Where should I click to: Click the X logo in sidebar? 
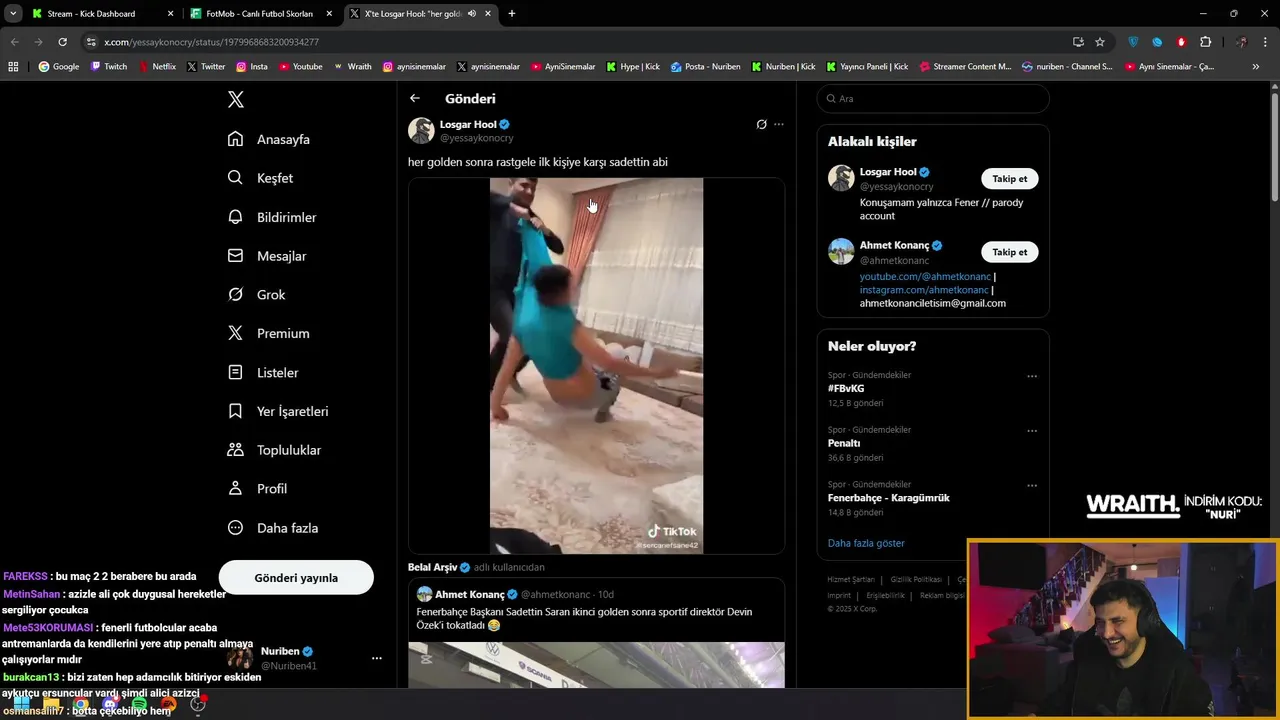pos(235,99)
